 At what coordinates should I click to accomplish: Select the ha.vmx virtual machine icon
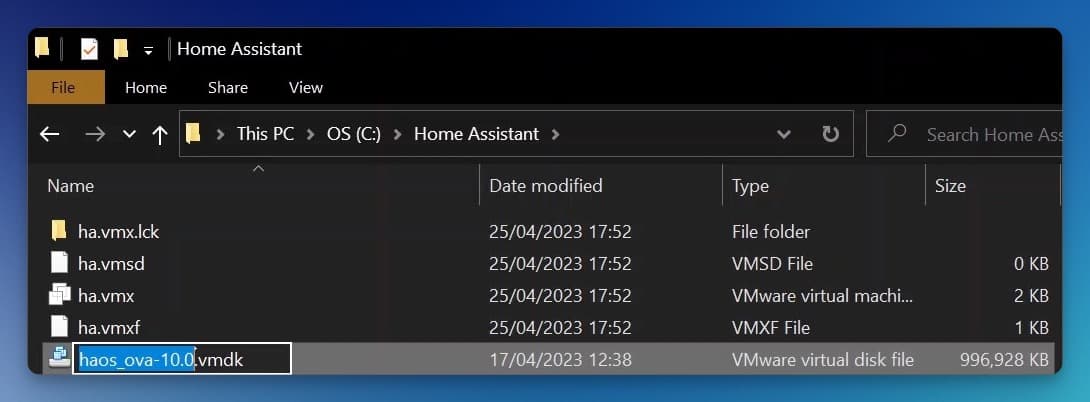tap(60, 295)
